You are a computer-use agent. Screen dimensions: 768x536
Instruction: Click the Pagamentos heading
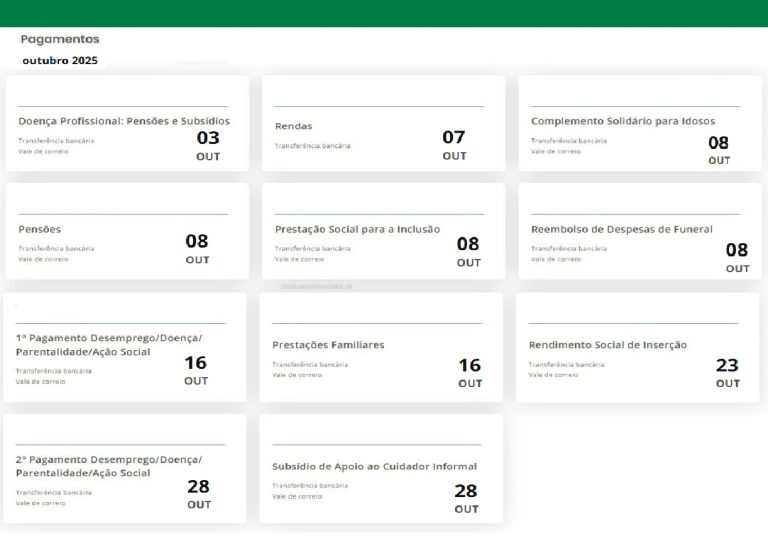pyautogui.click(x=60, y=39)
